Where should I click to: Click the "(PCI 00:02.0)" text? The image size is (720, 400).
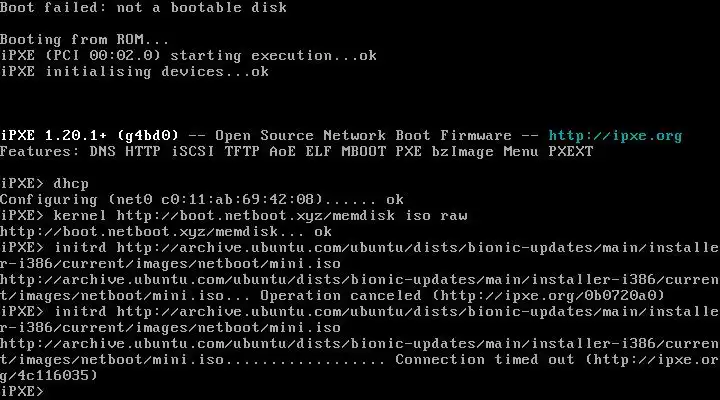tap(103, 56)
